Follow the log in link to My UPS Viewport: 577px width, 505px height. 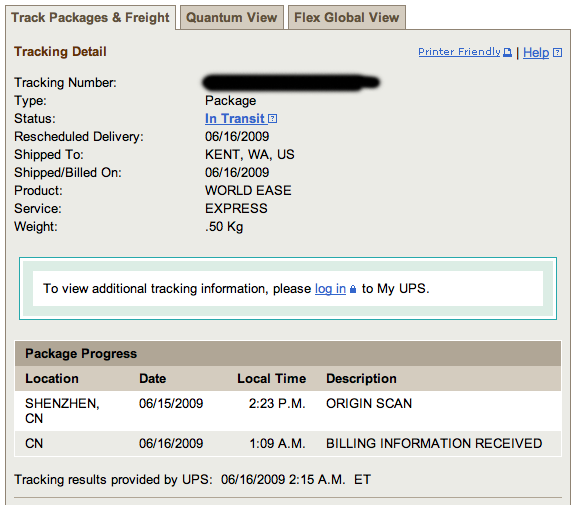pyautogui.click(x=330, y=289)
